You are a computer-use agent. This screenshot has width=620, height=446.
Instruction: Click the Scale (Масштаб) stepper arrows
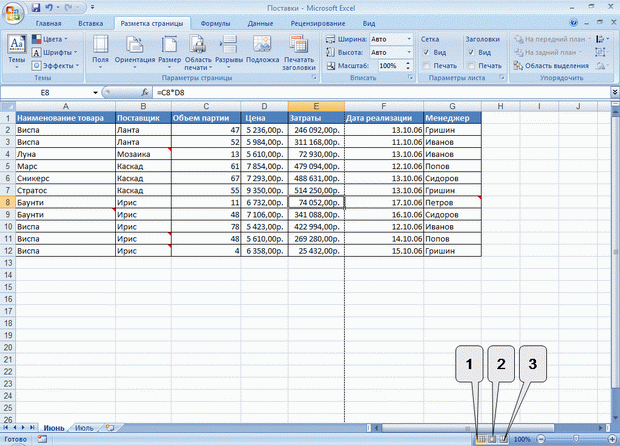tap(408, 66)
